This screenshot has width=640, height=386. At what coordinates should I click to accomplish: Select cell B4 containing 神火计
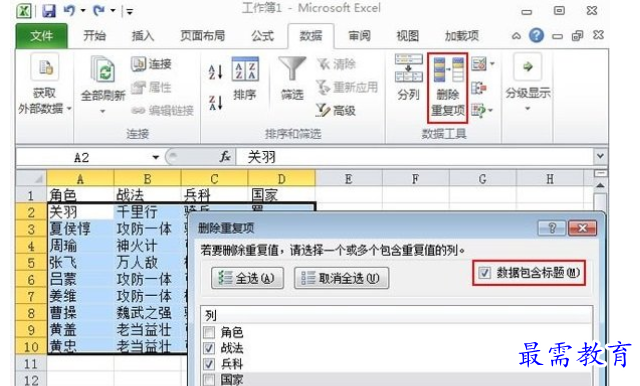147,246
